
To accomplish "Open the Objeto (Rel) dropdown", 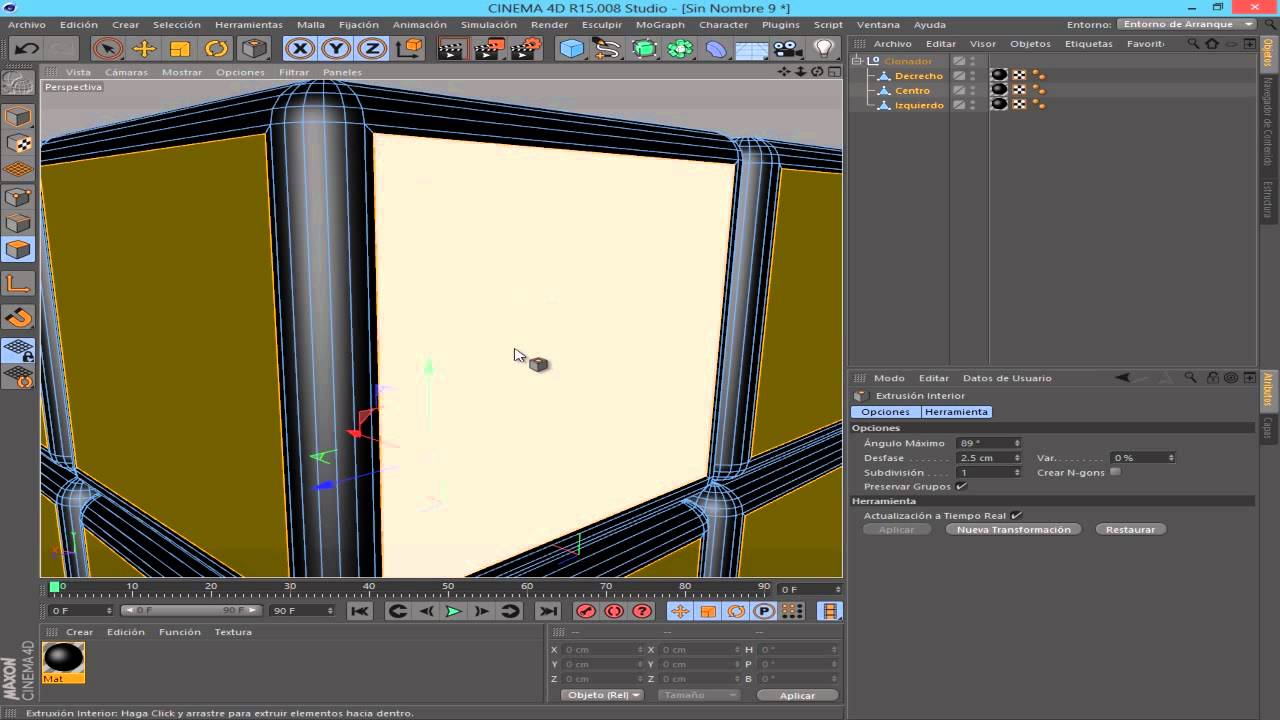I will (x=603, y=695).
